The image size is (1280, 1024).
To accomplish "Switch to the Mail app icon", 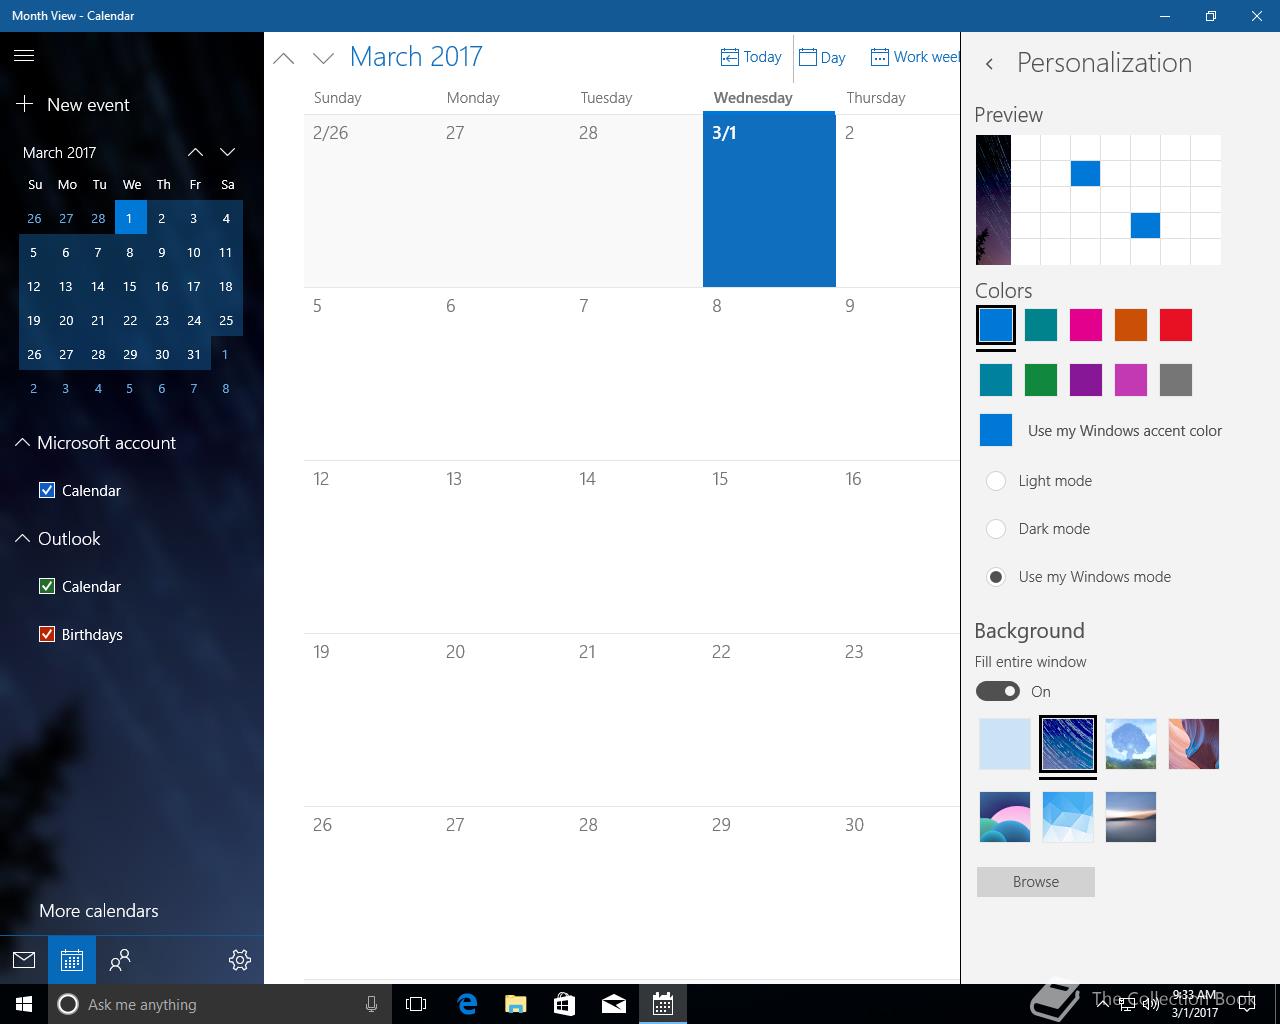I will 24,960.
